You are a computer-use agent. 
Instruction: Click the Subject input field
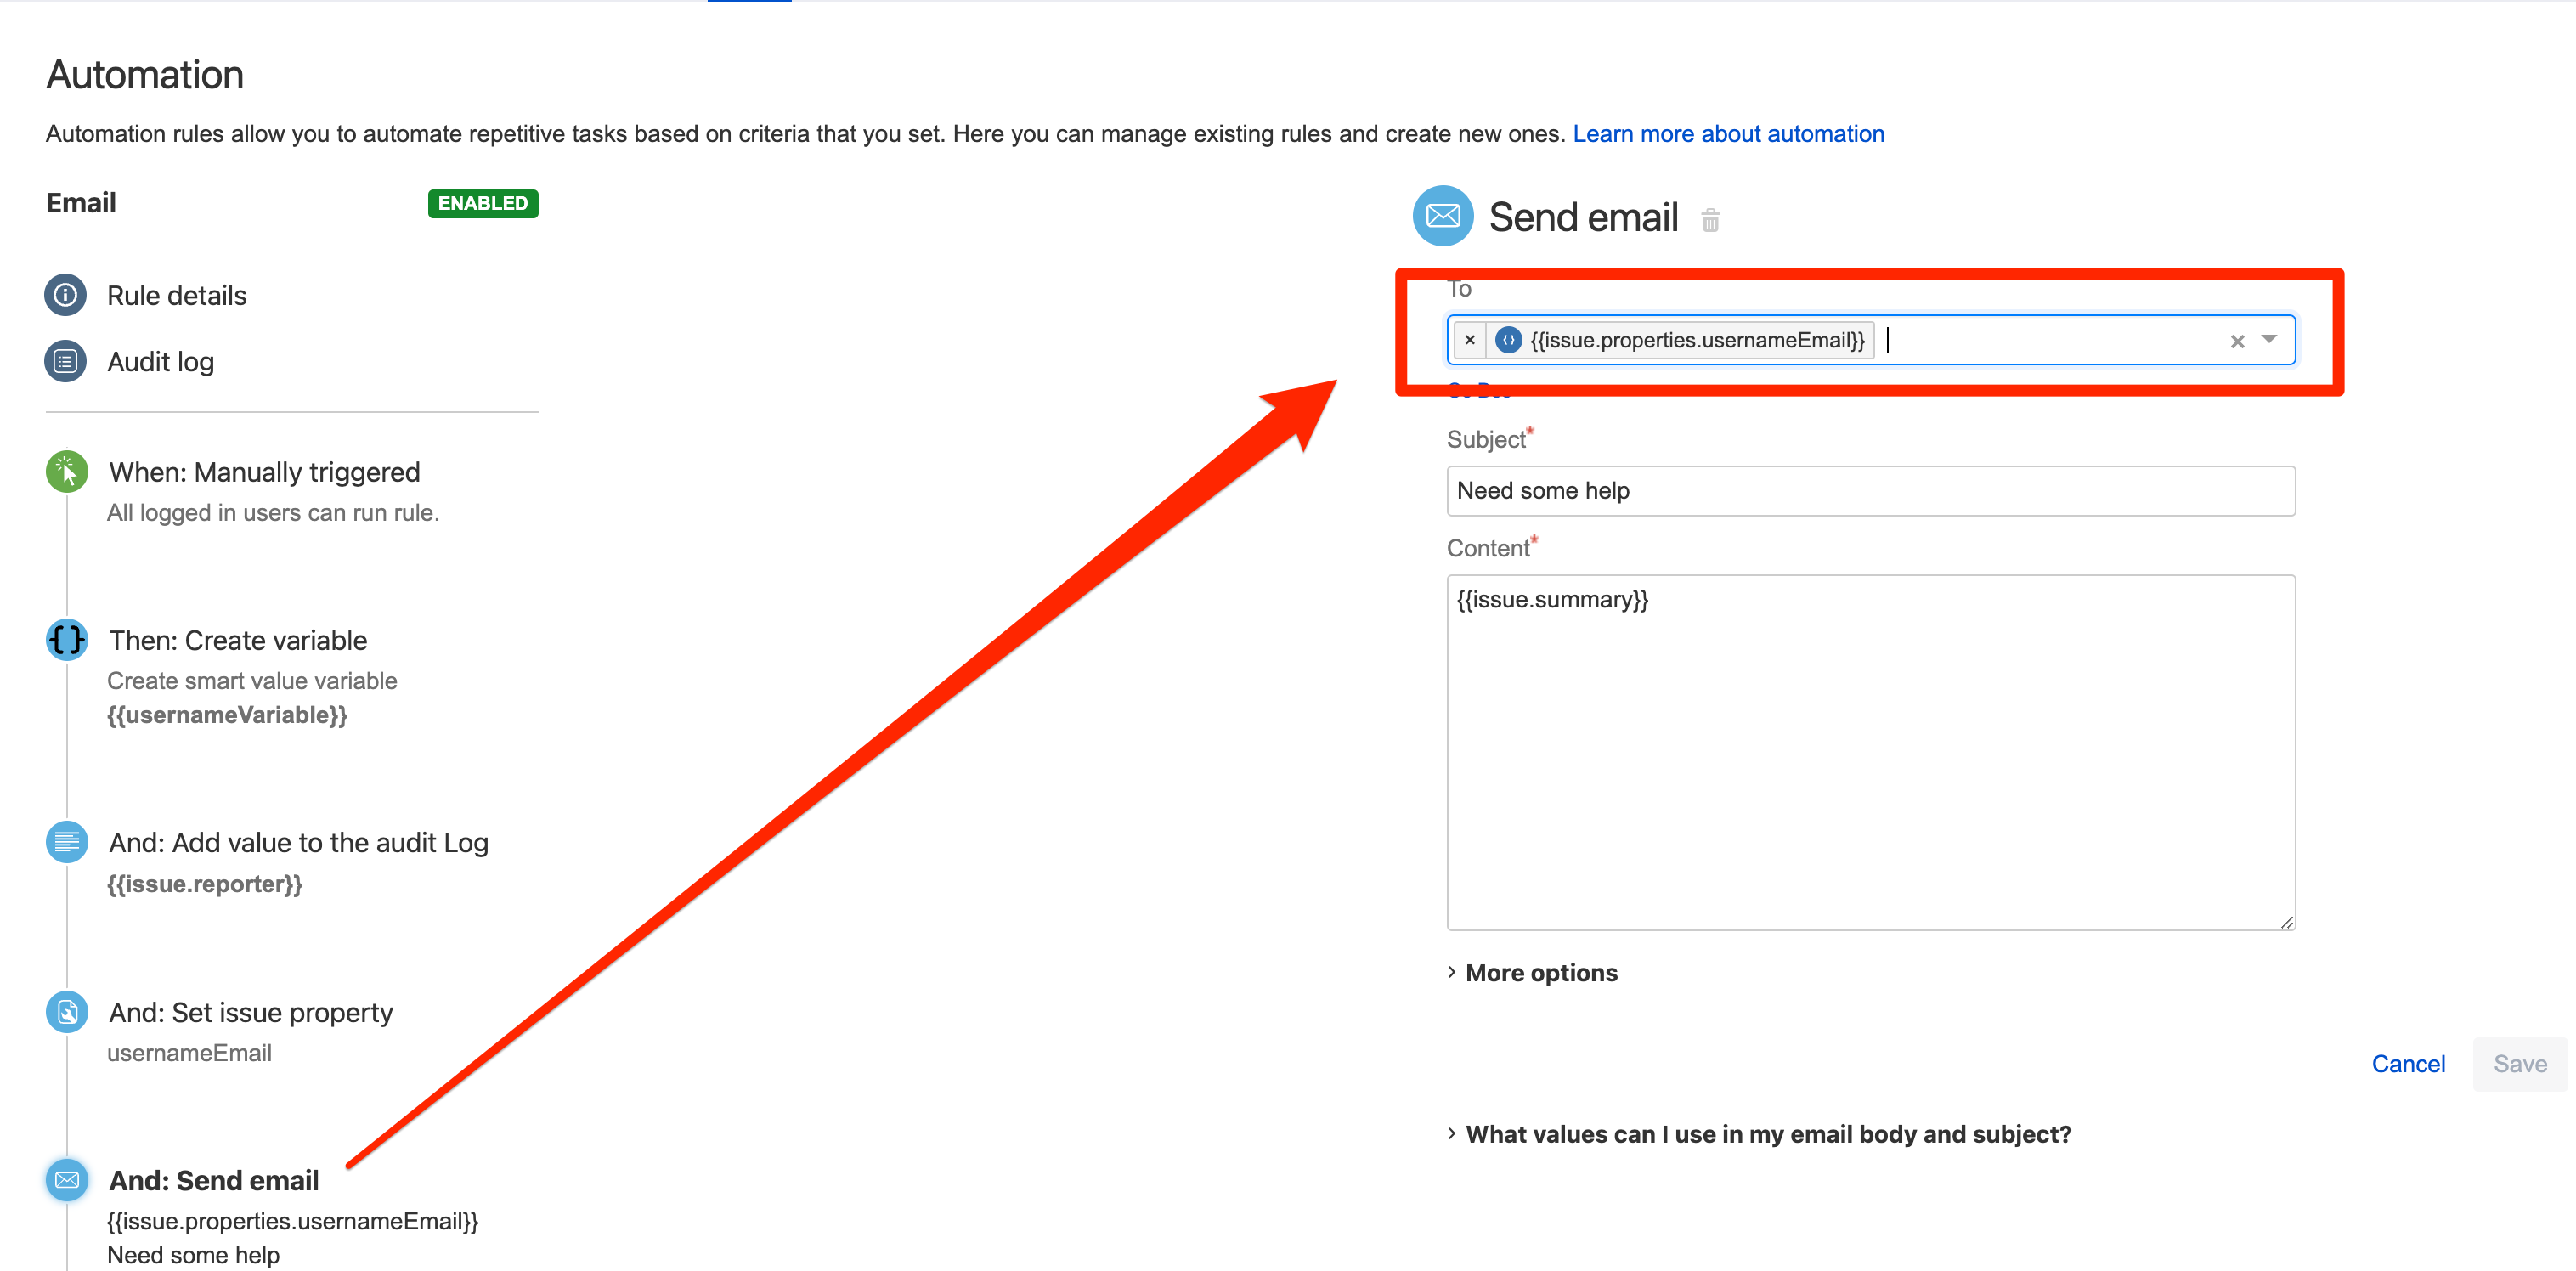(x=1871, y=491)
